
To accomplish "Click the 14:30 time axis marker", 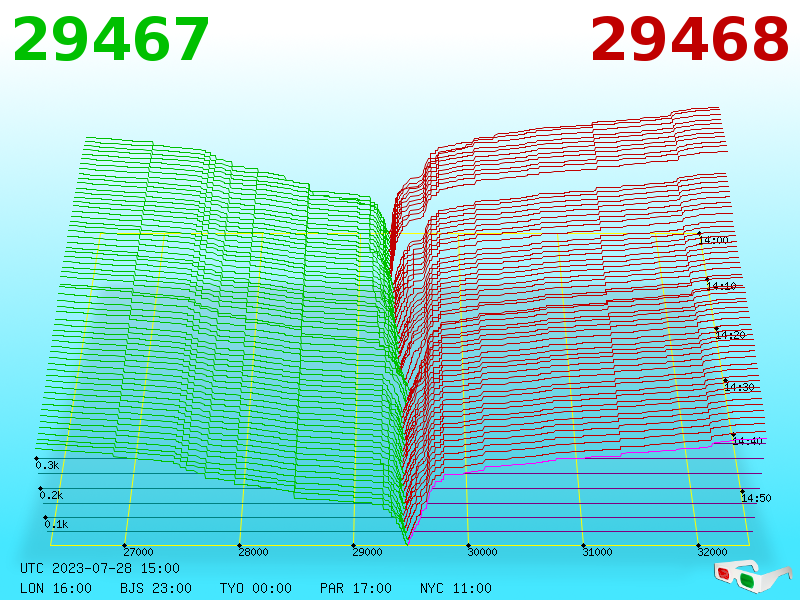I will click(x=739, y=387).
